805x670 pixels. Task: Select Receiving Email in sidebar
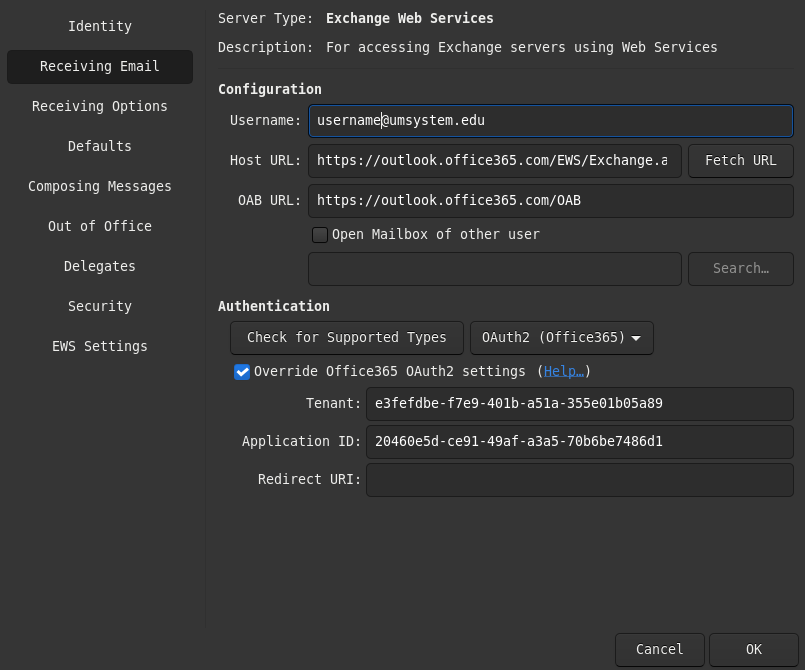click(x=100, y=66)
